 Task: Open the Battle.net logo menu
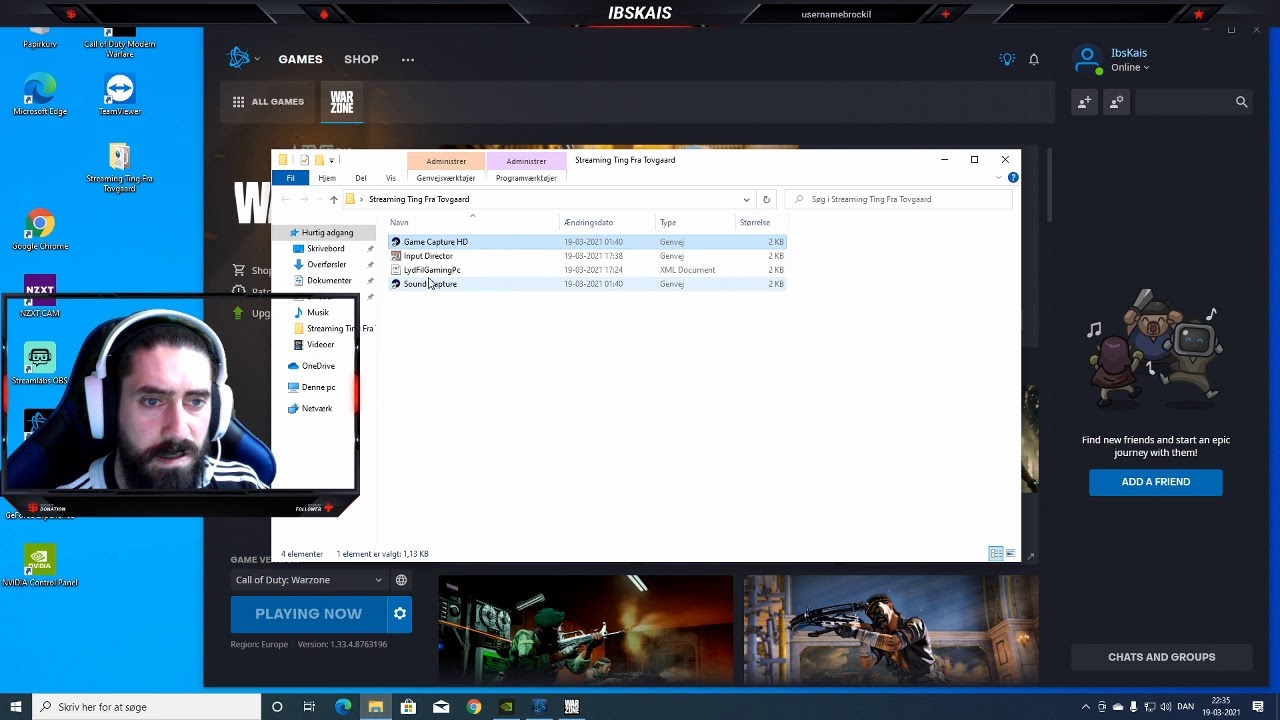(243, 59)
